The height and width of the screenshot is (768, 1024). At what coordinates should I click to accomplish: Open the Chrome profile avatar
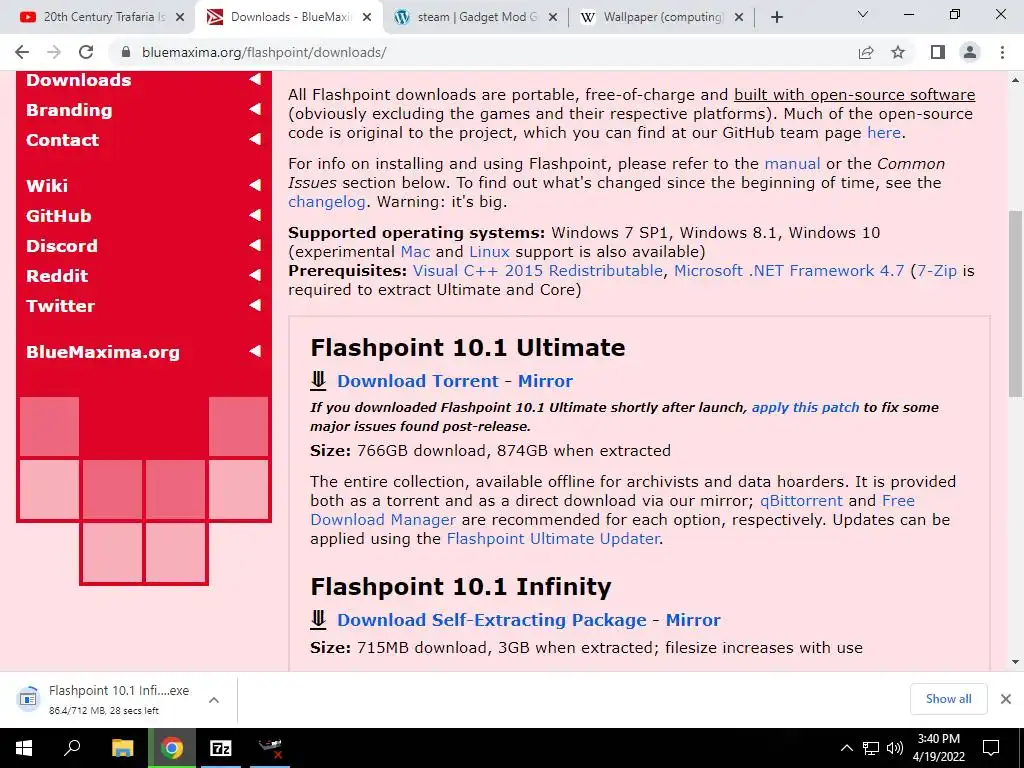[970, 52]
